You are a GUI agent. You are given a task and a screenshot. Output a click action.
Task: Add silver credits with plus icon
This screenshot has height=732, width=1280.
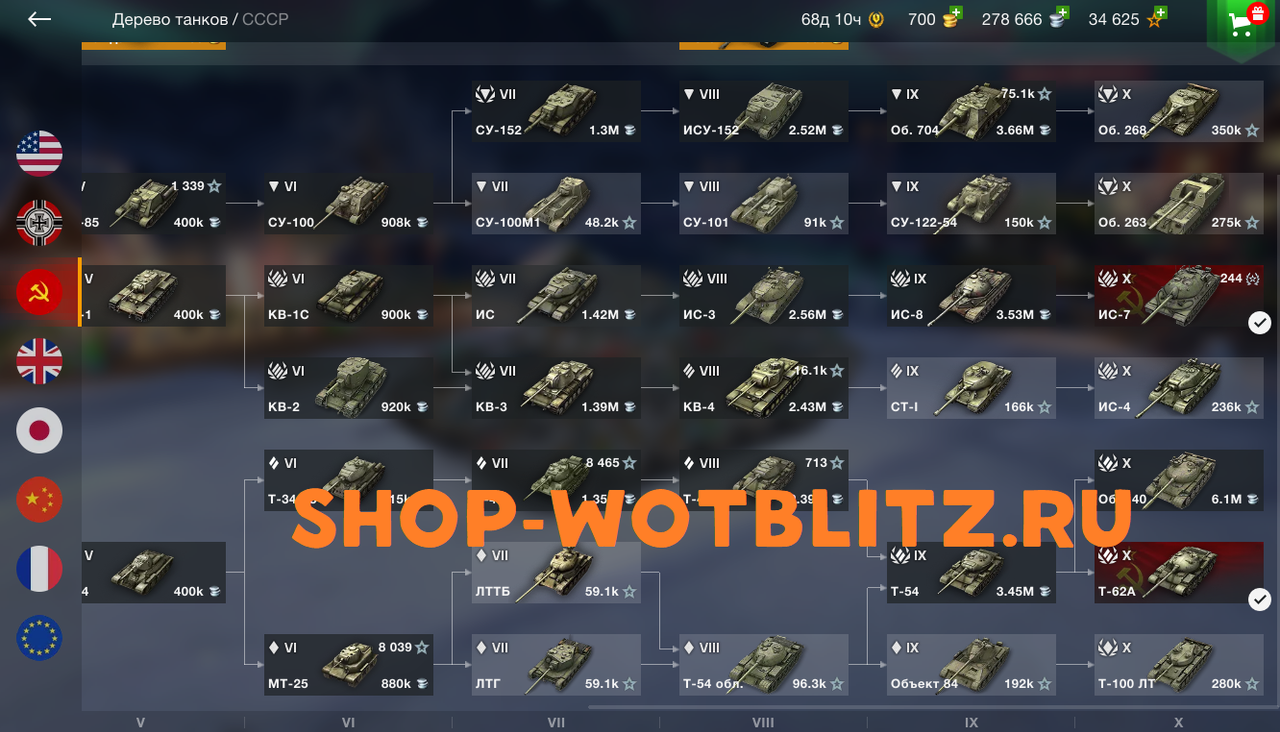click(x=1061, y=13)
